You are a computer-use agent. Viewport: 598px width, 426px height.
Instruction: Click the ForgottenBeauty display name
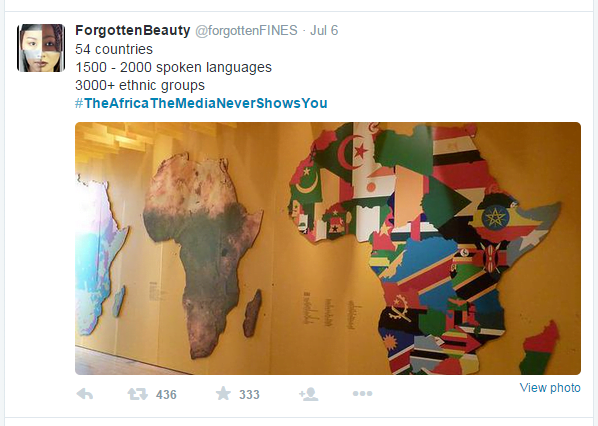[x=132, y=30]
